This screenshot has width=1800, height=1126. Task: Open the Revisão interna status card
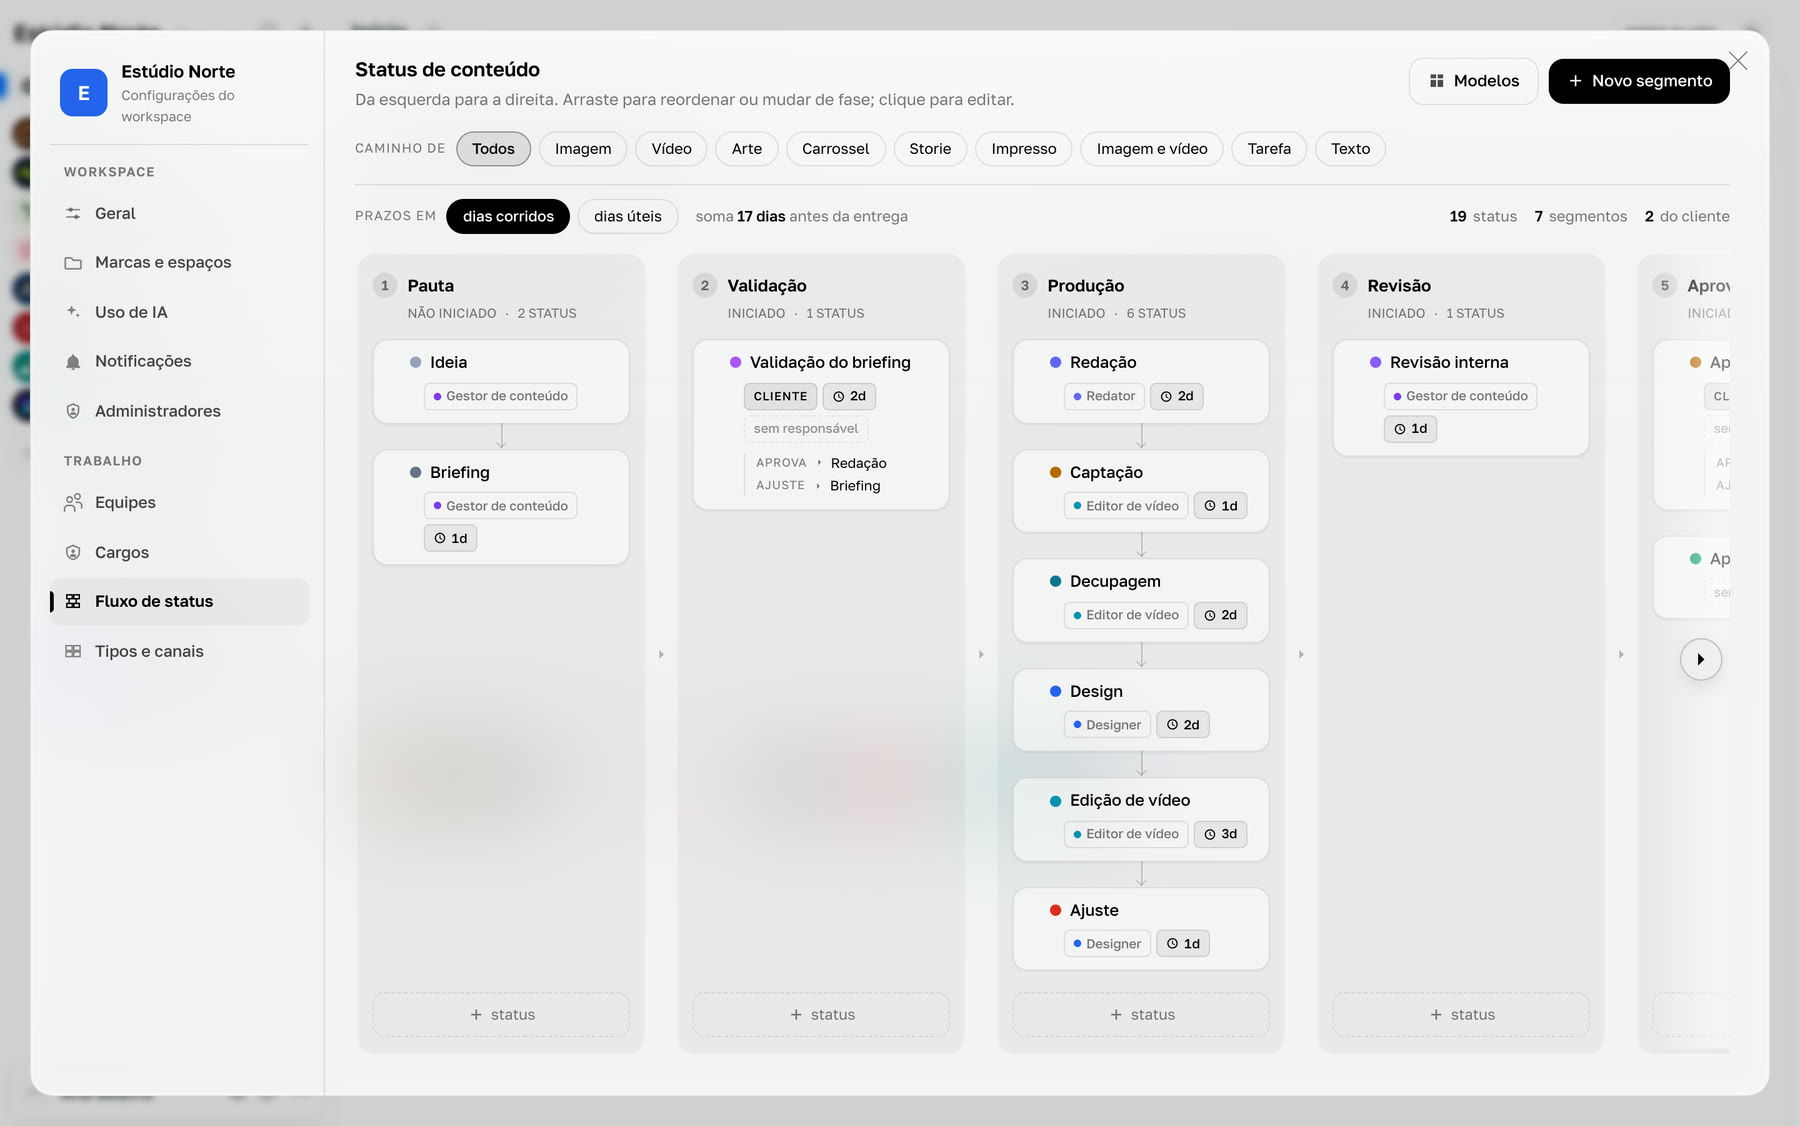(x=1461, y=398)
